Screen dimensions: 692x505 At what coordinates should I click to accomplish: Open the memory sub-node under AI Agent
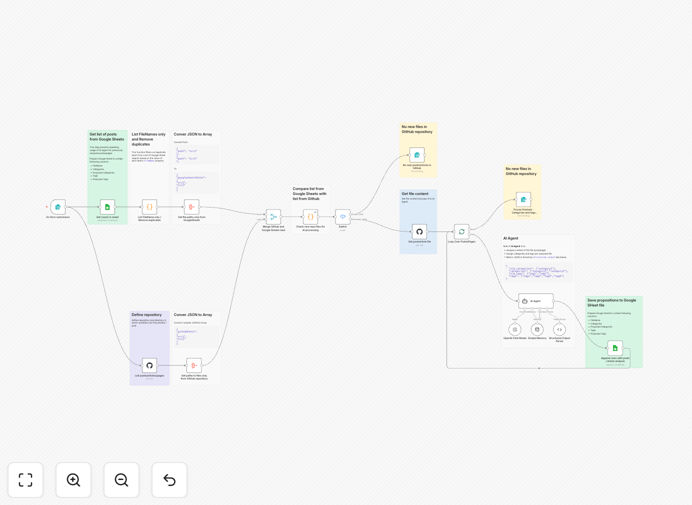coord(537,329)
